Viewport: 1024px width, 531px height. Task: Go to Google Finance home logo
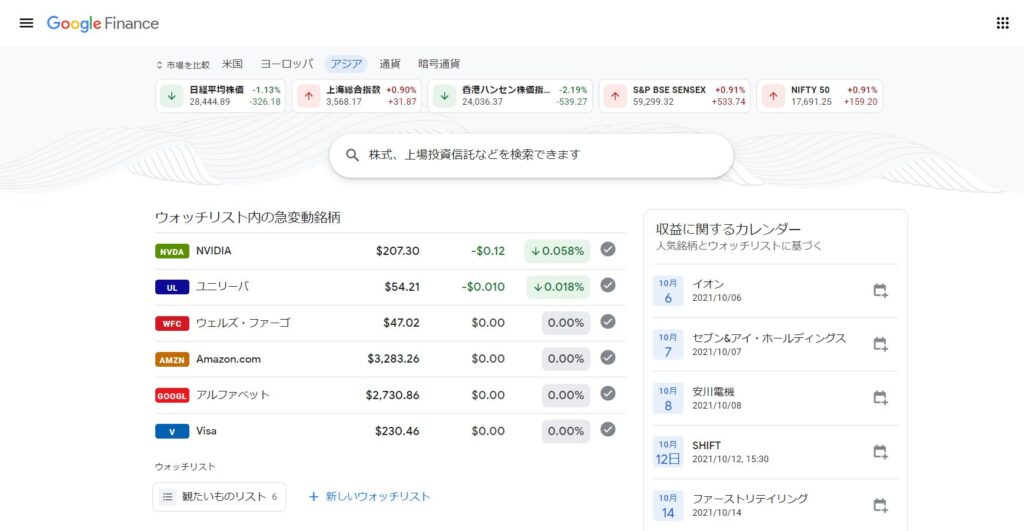pos(102,23)
